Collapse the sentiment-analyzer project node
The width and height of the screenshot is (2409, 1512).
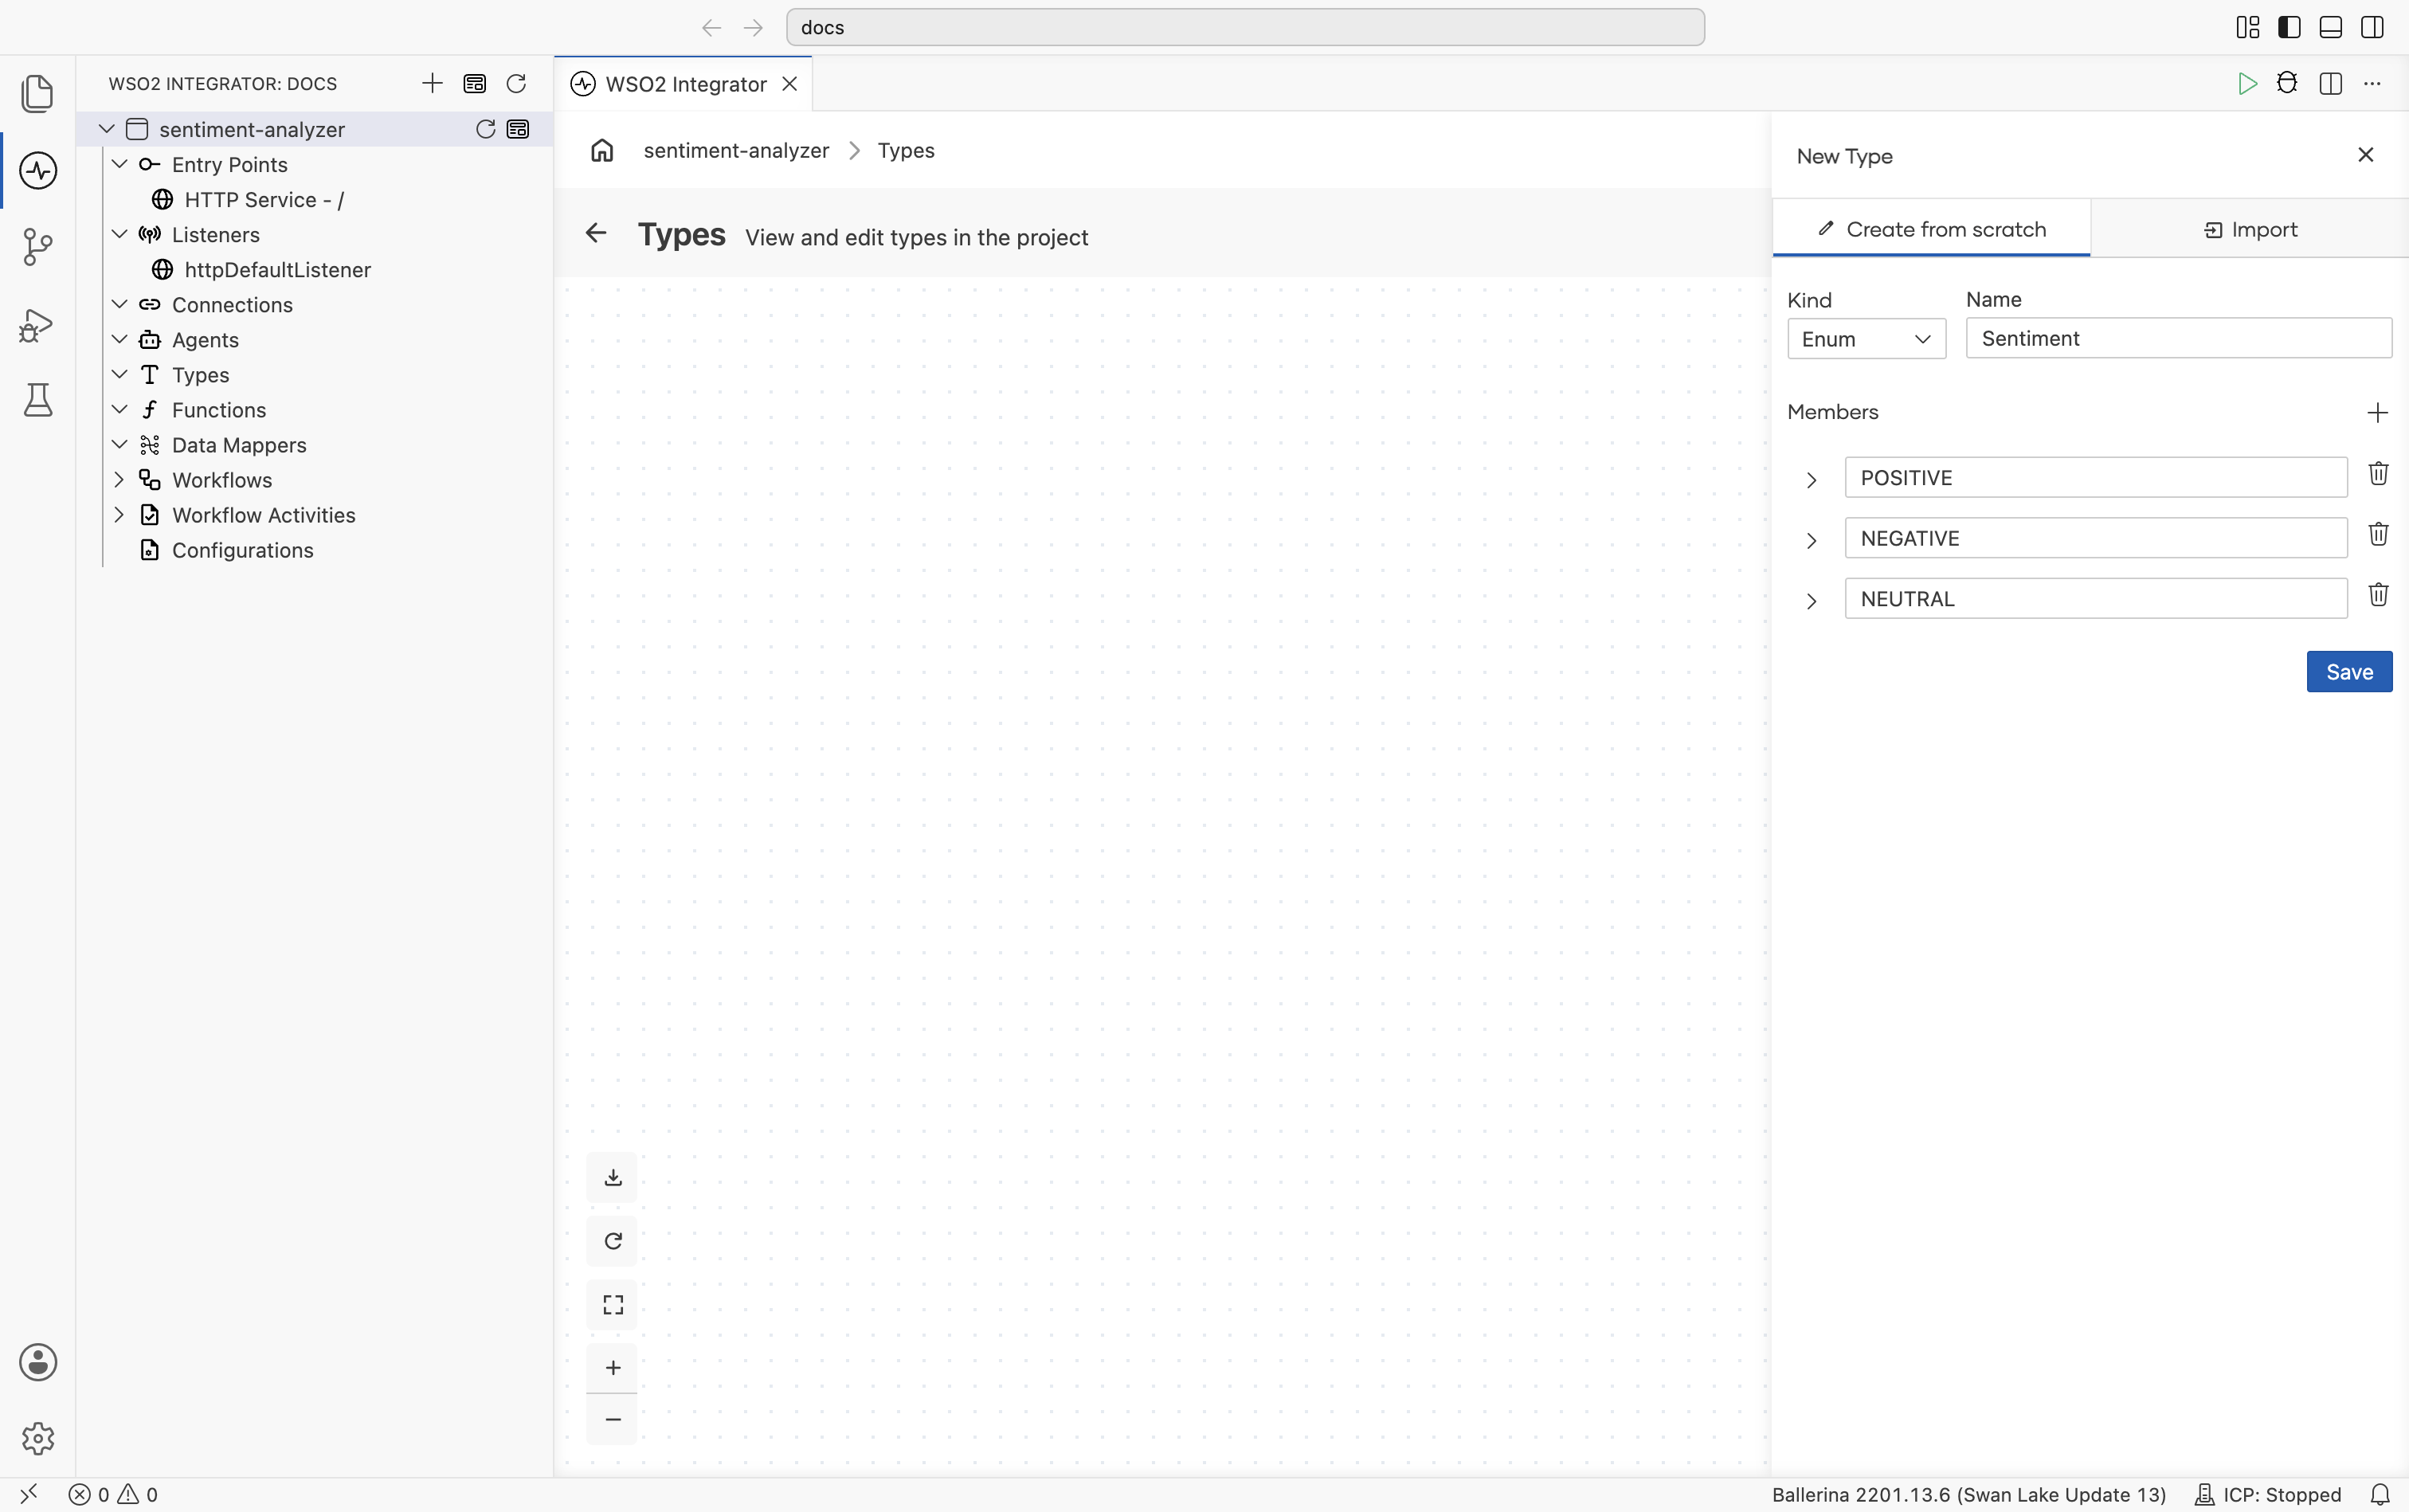coord(106,129)
